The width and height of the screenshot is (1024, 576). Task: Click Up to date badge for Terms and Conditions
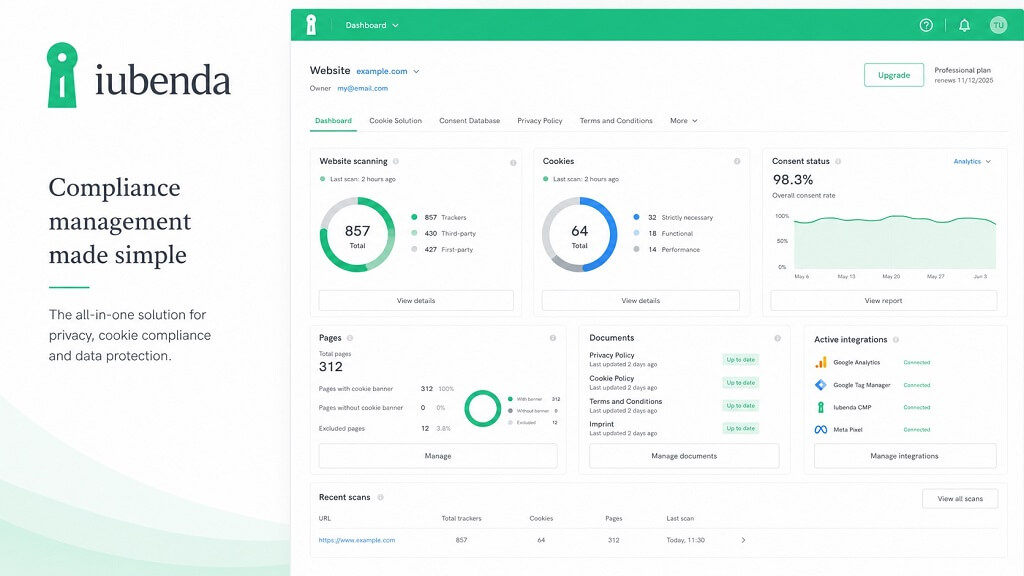click(741, 406)
